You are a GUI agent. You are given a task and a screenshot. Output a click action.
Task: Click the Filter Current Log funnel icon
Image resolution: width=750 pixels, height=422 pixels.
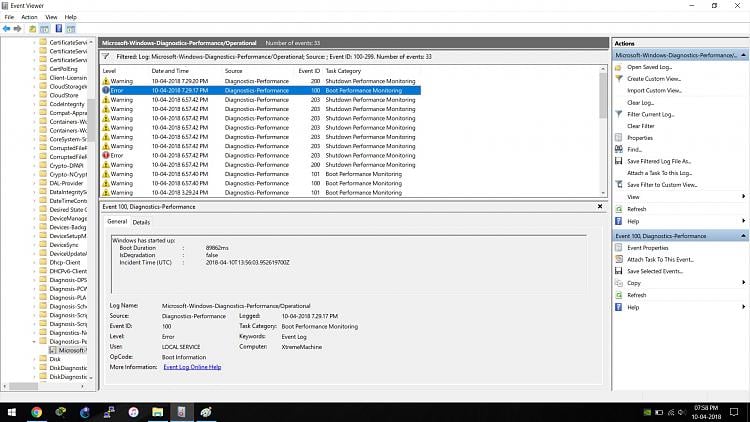pos(618,114)
